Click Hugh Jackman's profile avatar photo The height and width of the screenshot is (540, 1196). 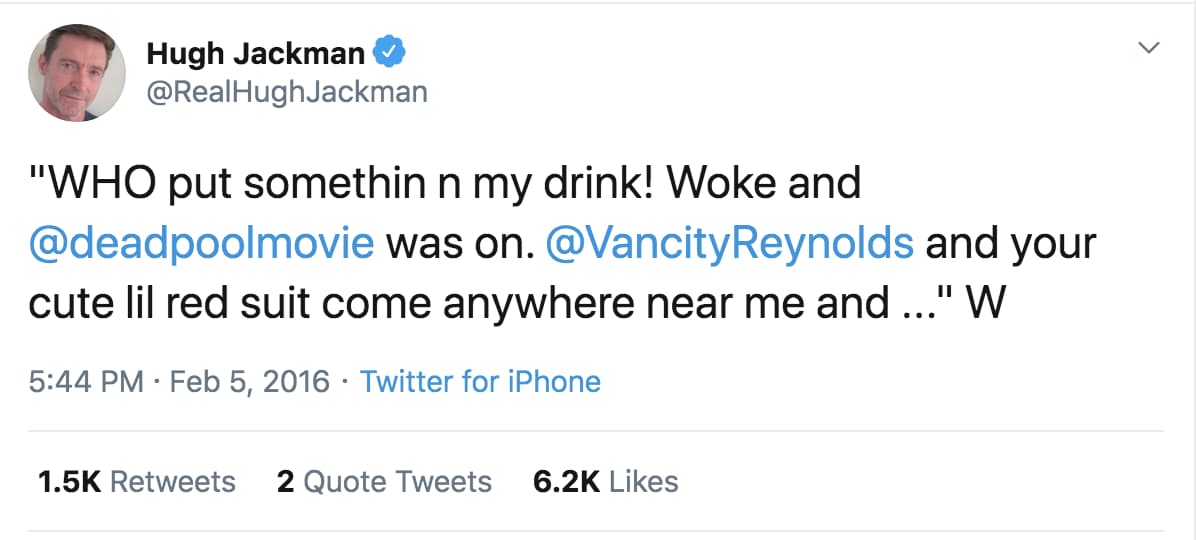76,72
